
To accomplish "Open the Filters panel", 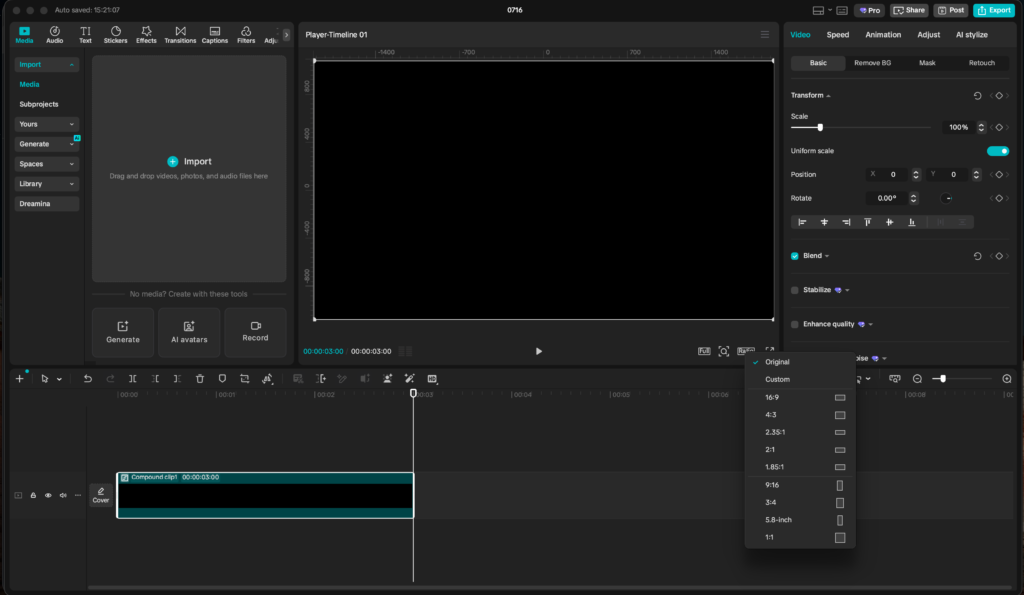I will click(x=246, y=35).
